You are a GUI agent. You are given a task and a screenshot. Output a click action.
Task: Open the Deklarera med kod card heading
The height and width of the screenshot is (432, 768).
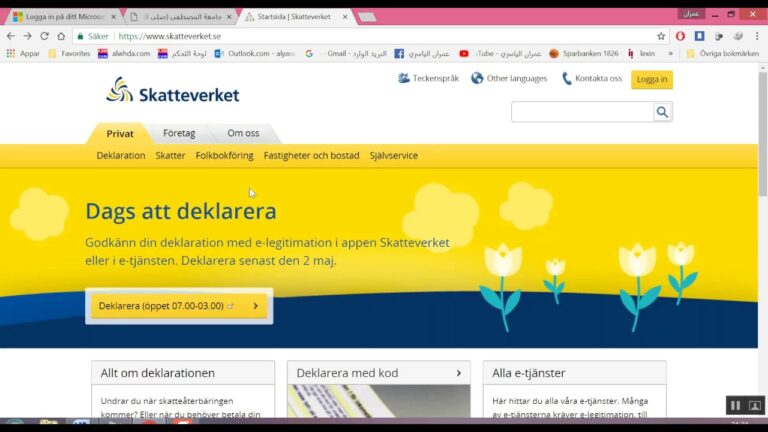point(347,373)
